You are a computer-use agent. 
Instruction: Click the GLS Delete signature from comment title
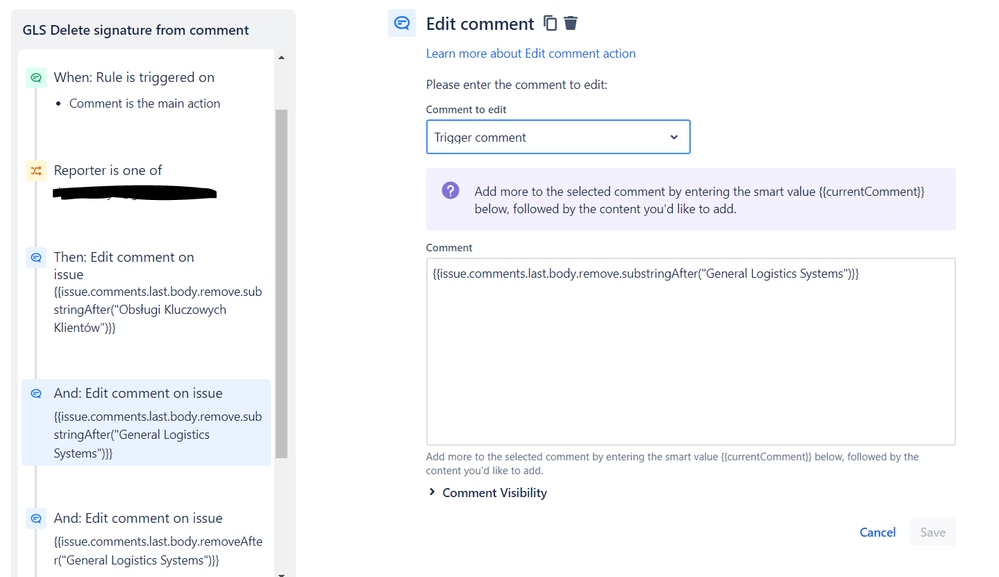pos(136,30)
